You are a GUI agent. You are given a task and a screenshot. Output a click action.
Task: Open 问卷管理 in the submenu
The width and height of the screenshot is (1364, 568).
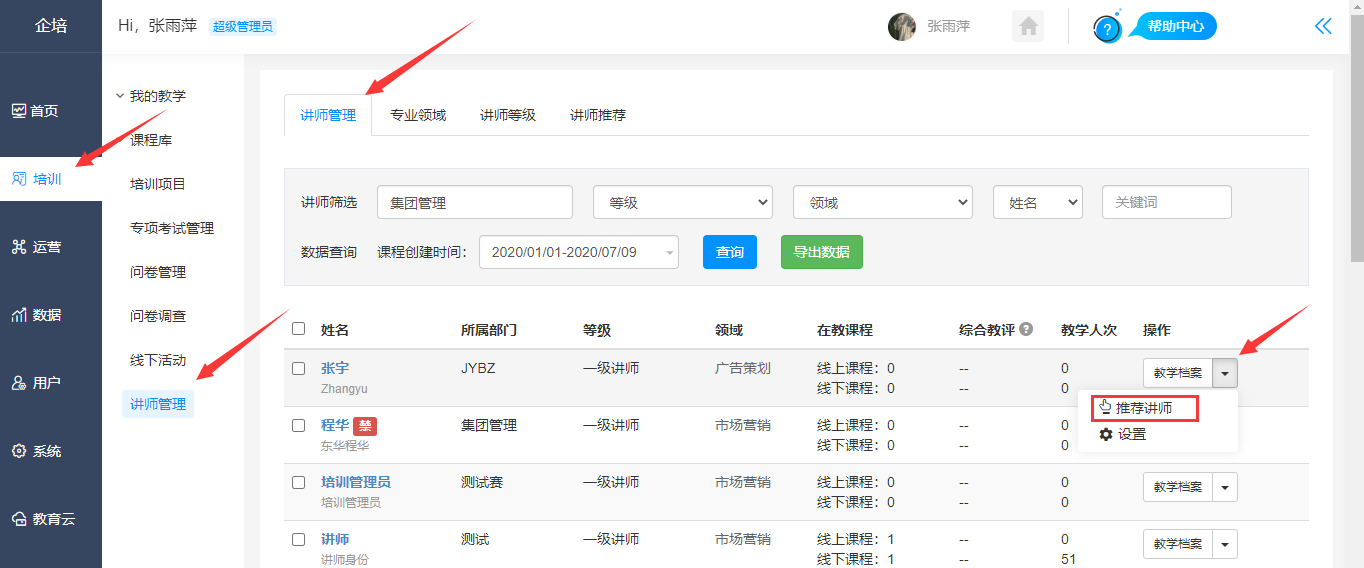[158, 272]
